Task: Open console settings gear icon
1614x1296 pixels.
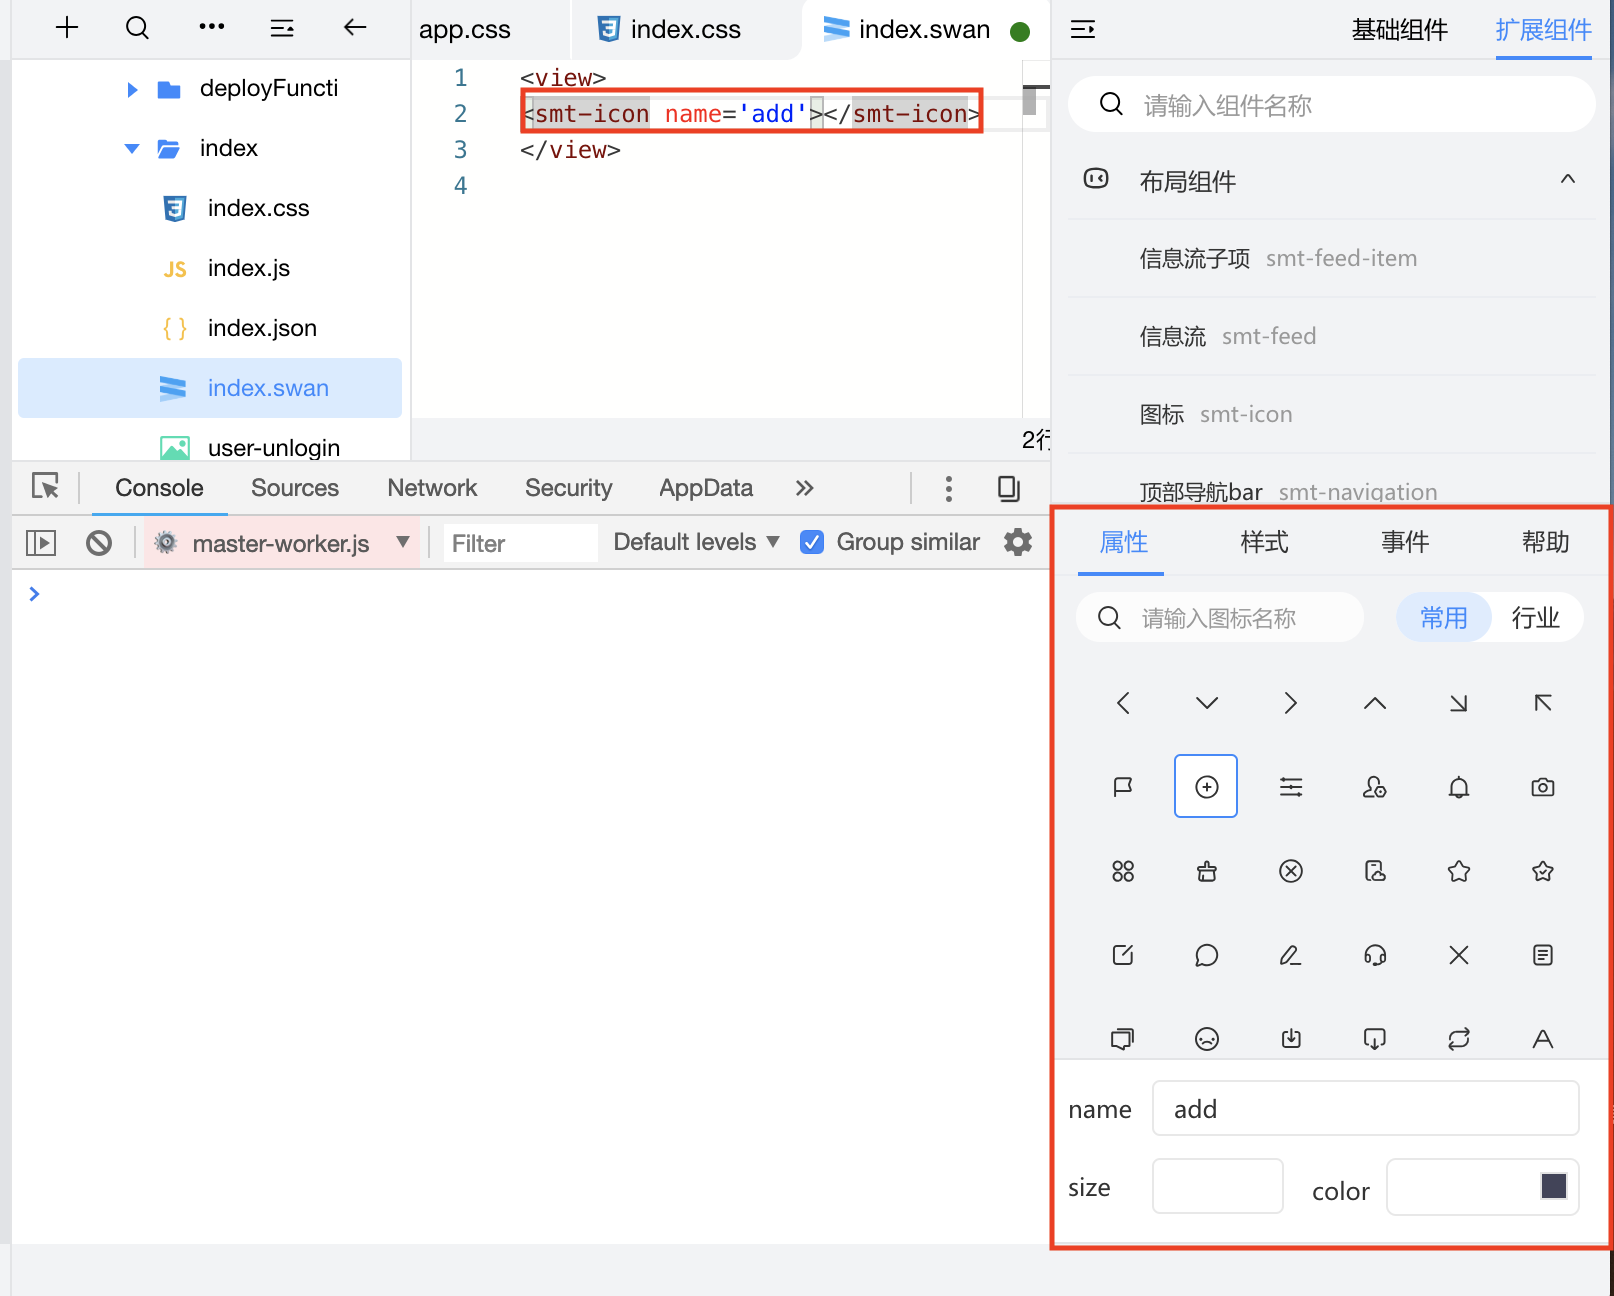Action: (x=1017, y=542)
